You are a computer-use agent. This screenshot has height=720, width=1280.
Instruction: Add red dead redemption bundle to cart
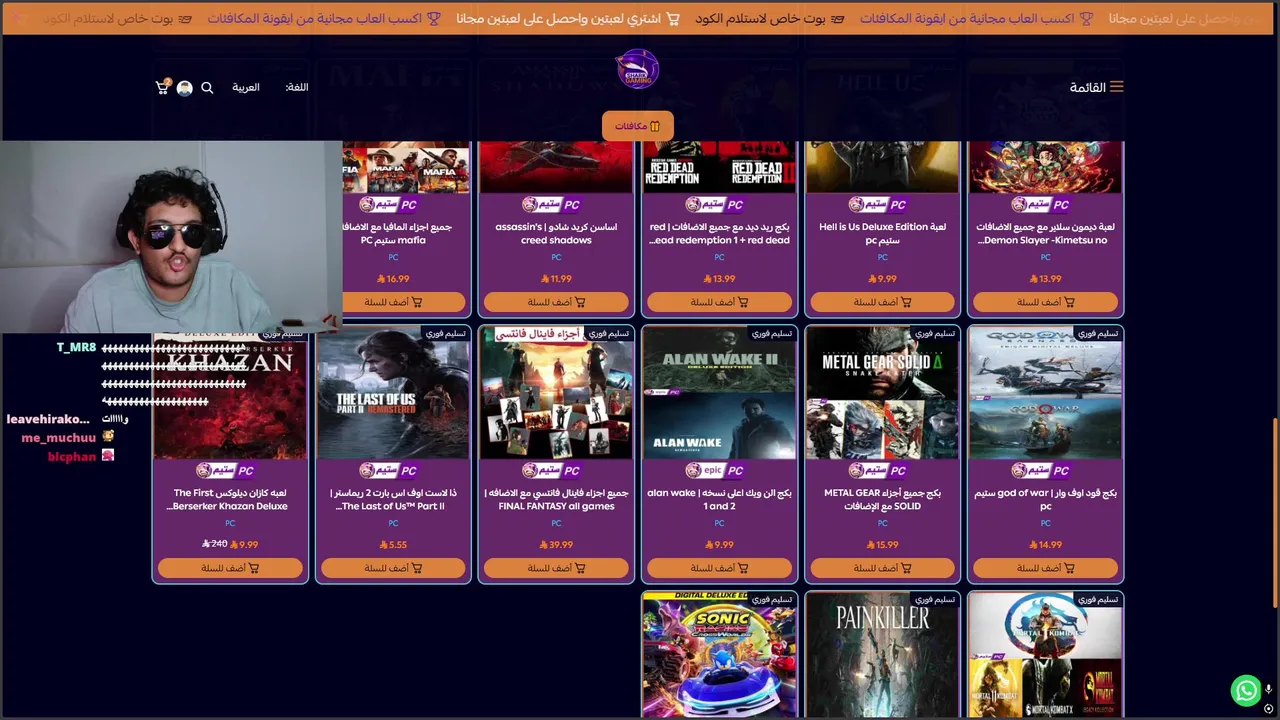[719, 302]
